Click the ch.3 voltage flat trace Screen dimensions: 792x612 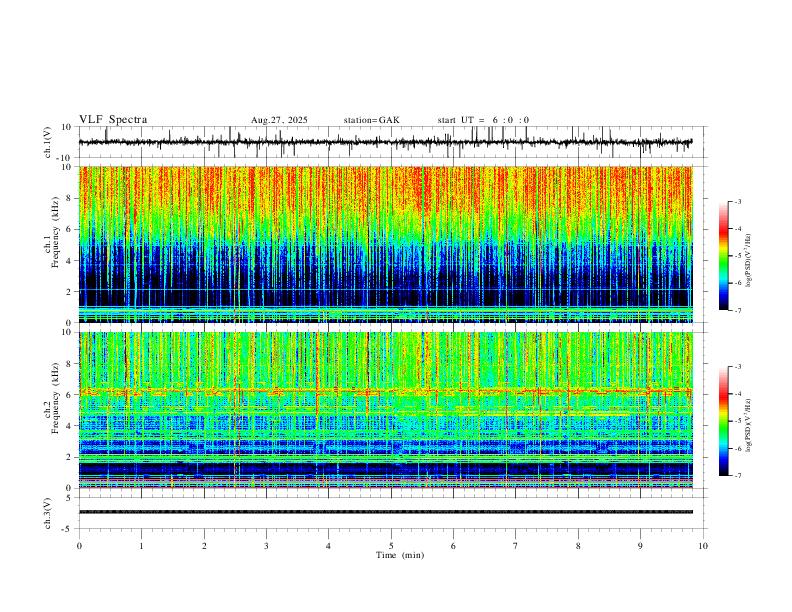click(x=386, y=512)
